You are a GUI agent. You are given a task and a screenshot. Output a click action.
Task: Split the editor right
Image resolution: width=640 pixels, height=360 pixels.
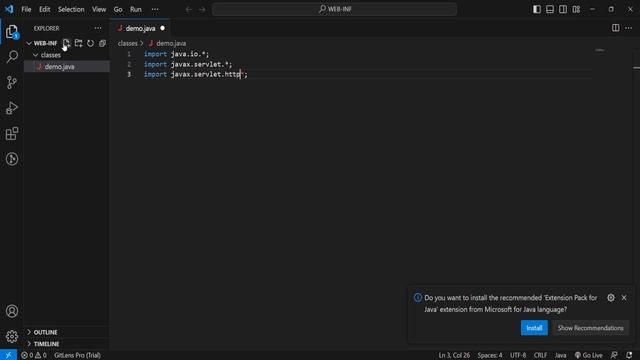[x=616, y=28]
